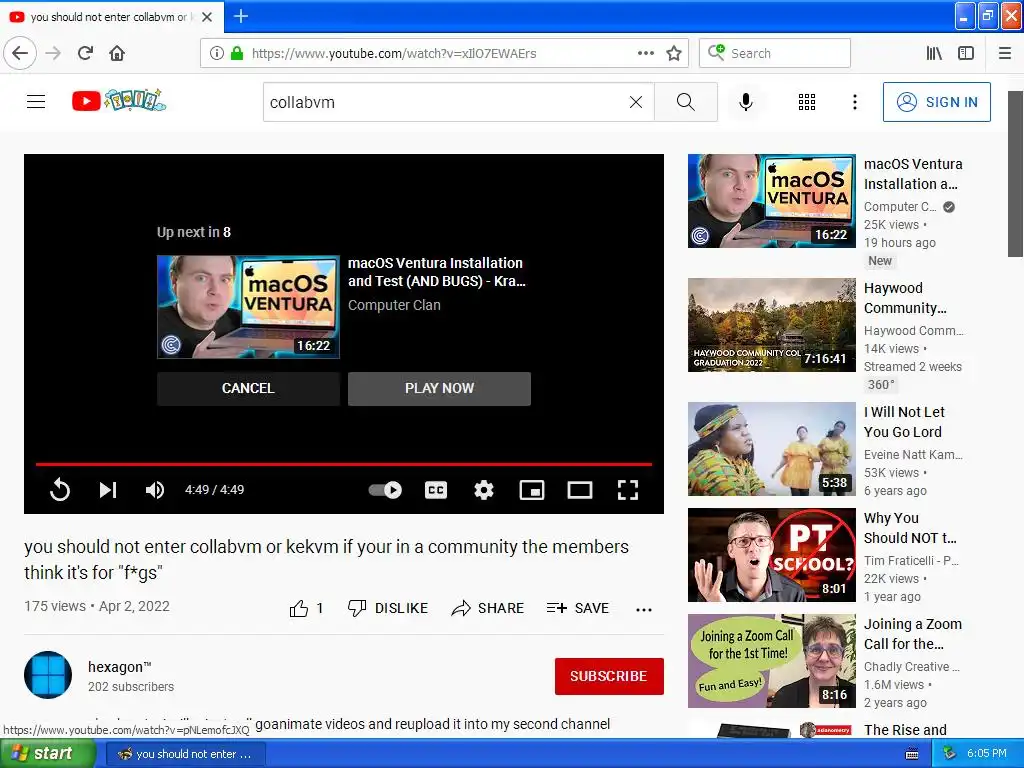Open the browser home page
Image resolution: width=1024 pixels, height=768 pixels.
pyautogui.click(x=117, y=53)
